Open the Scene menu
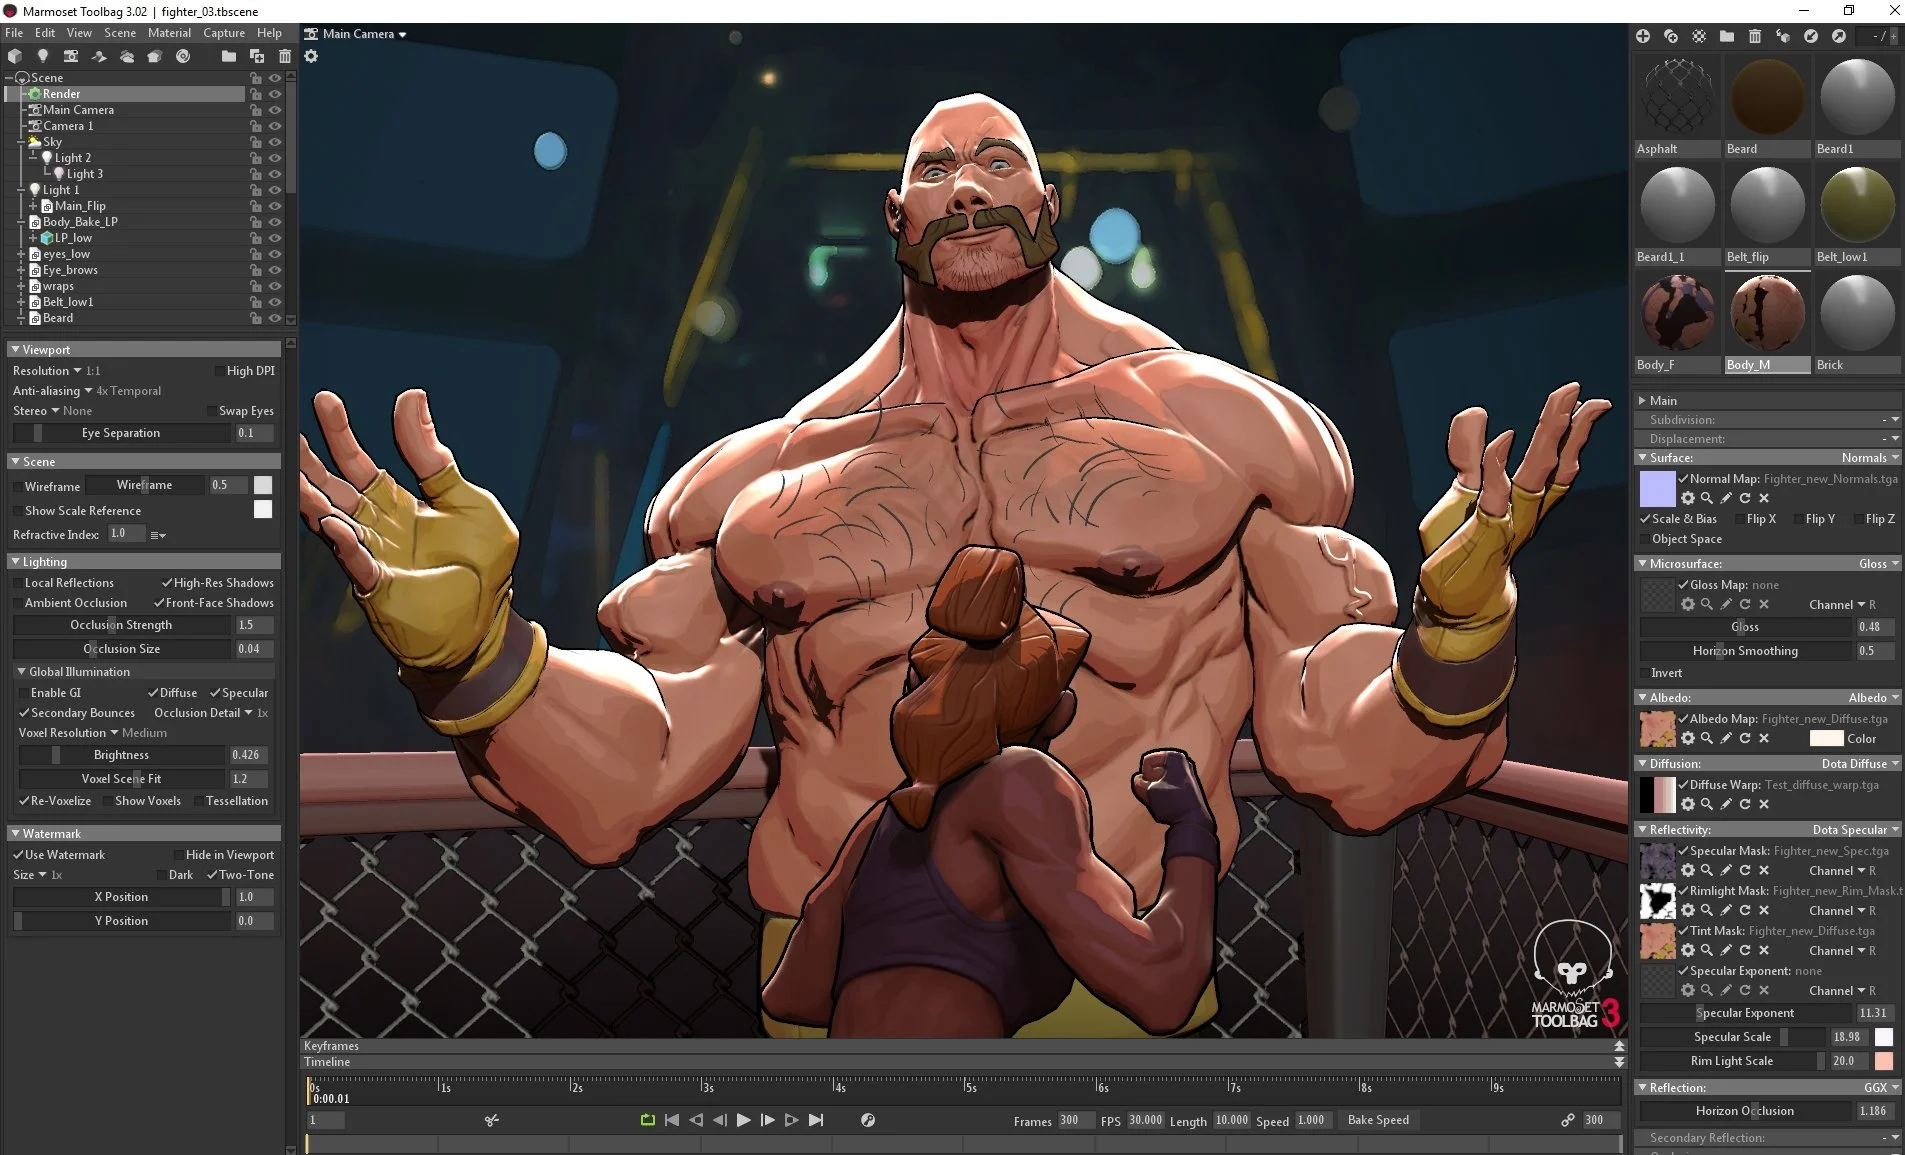 [x=120, y=33]
